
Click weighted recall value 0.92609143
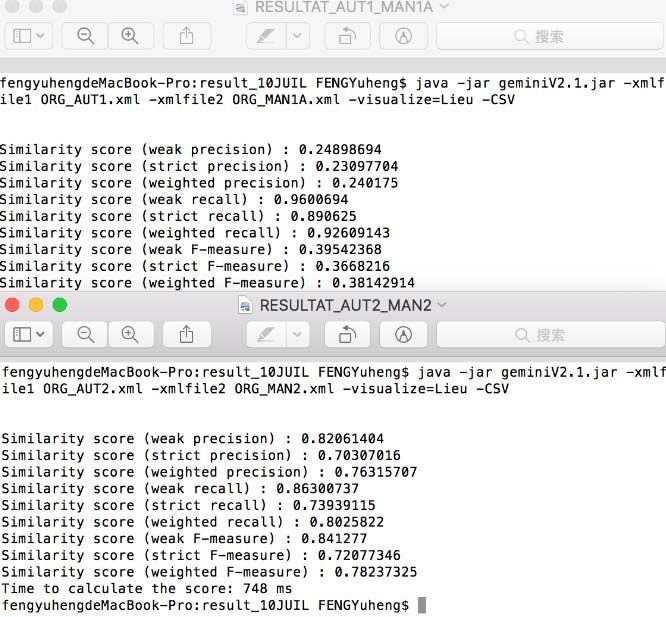tap(348, 233)
